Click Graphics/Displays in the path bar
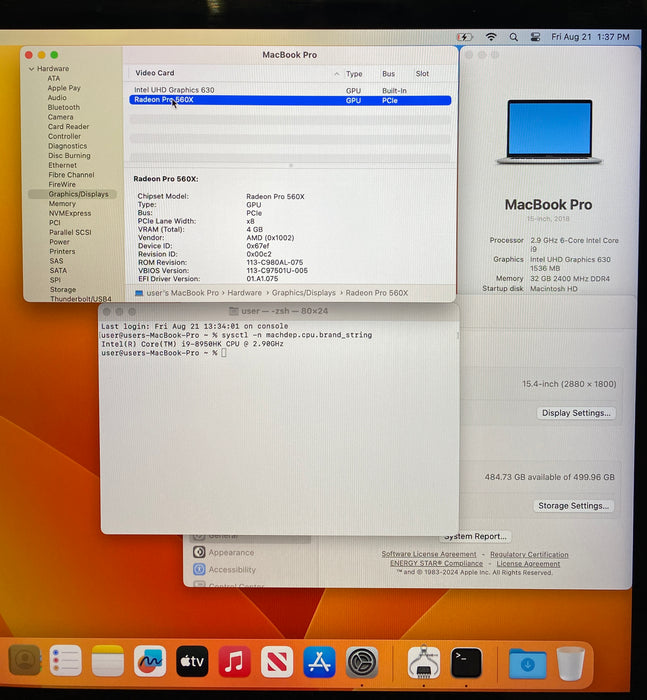Image resolution: width=647 pixels, height=700 pixels. tap(304, 293)
